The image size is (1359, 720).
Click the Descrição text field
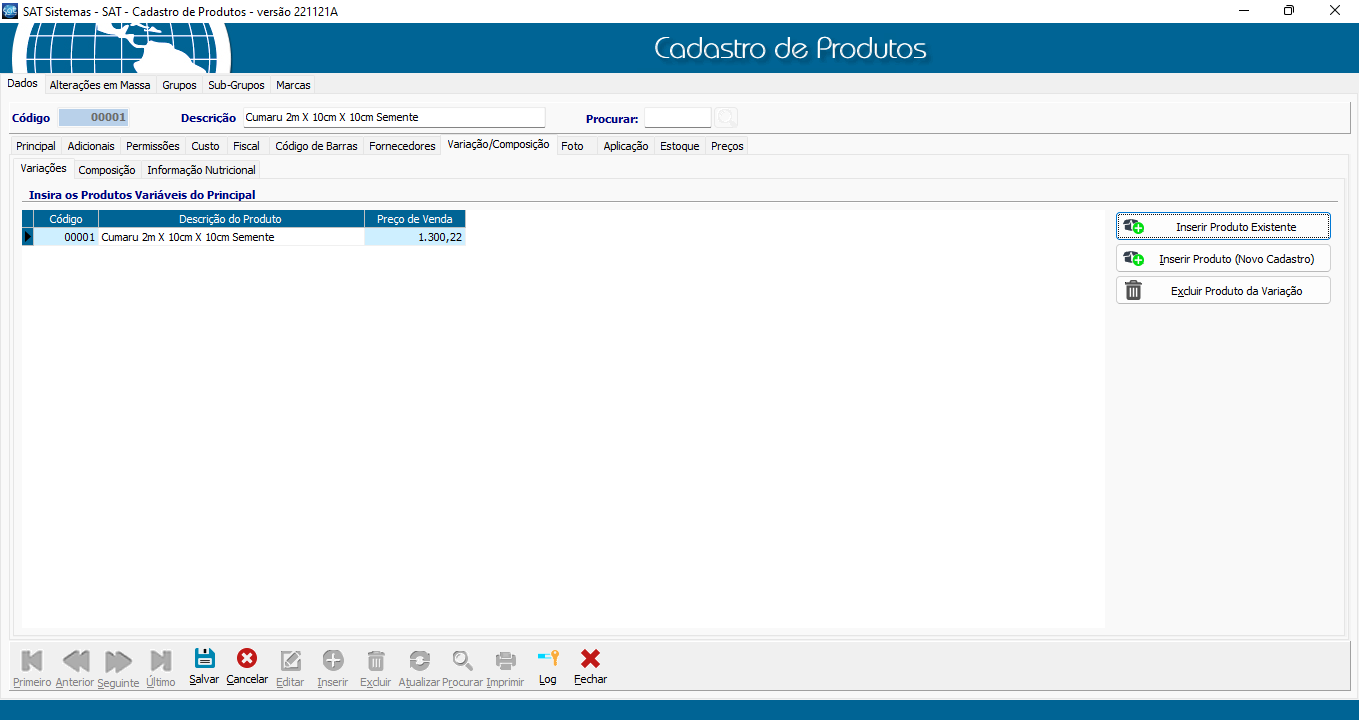(394, 118)
